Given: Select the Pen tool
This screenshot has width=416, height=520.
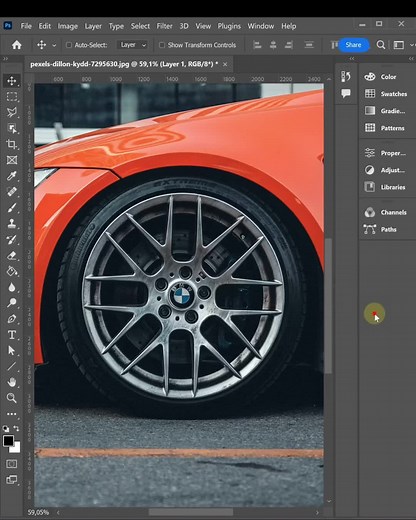Looking at the screenshot, I should [12, 319].
